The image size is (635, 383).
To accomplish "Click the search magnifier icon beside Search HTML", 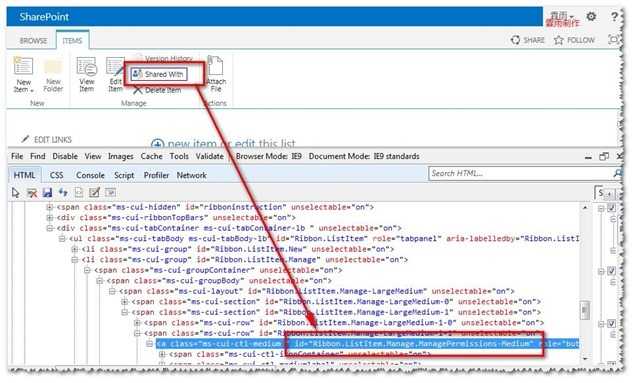I will (x=618, y=173).
